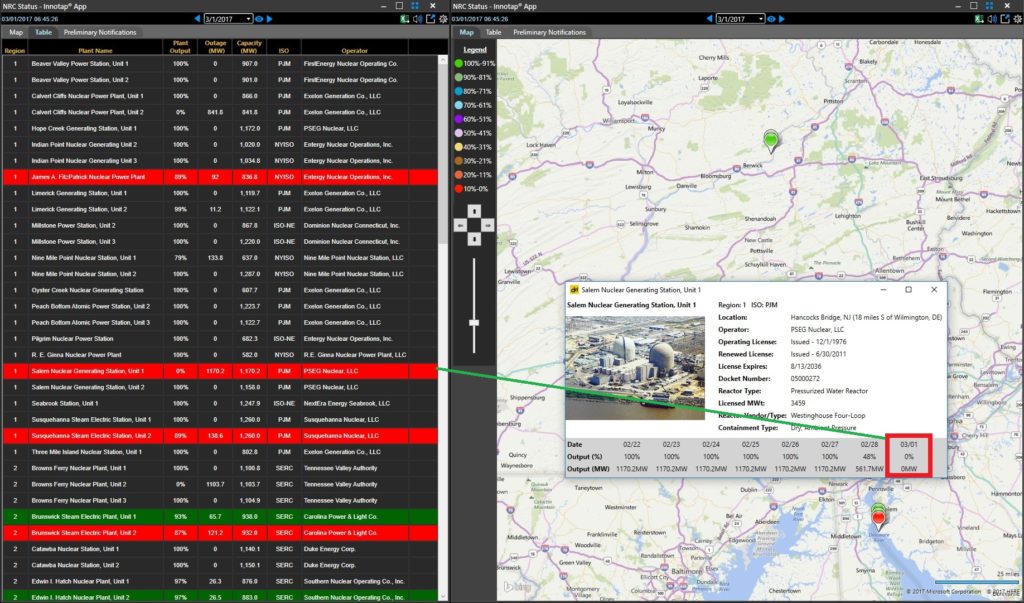Select Brunswick Steam Electric Plant, Unit 2 row
The image size is (1024, 603).
[219, 533]
